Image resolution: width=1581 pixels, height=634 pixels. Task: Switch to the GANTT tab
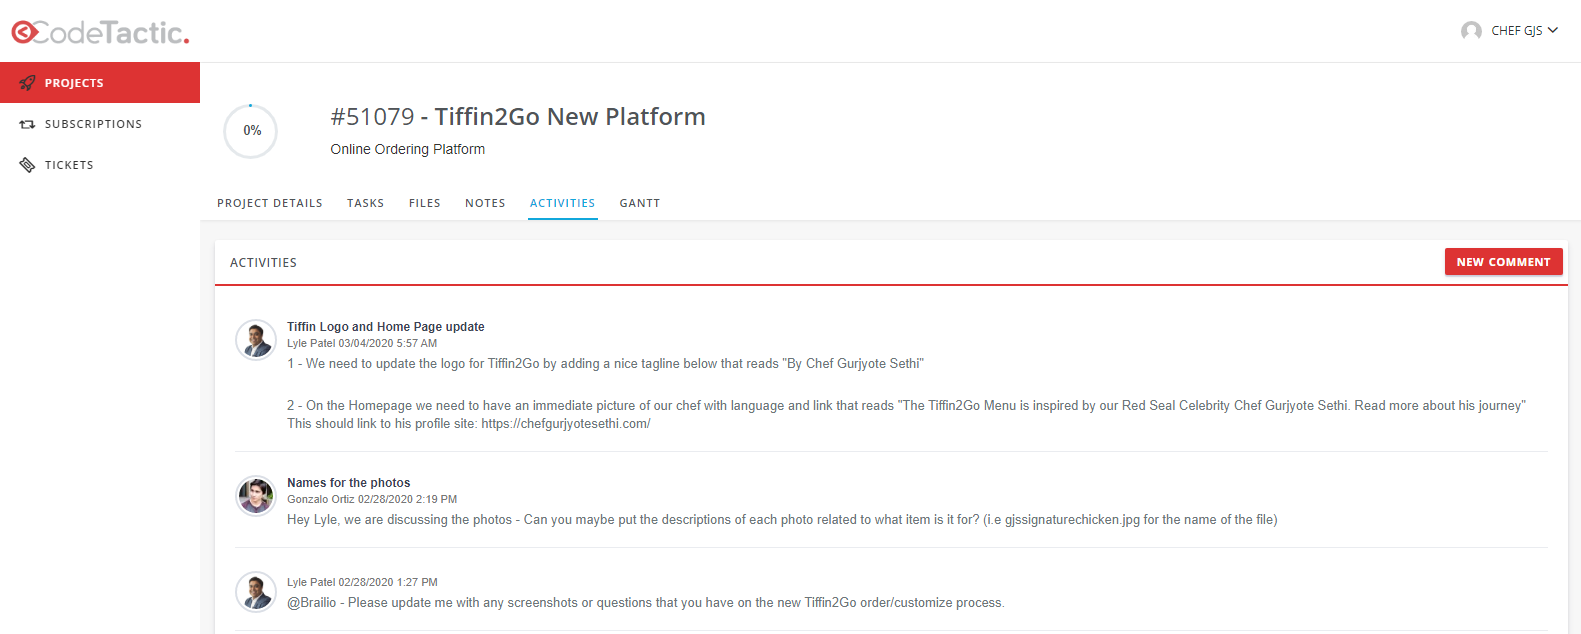(640, 203)
